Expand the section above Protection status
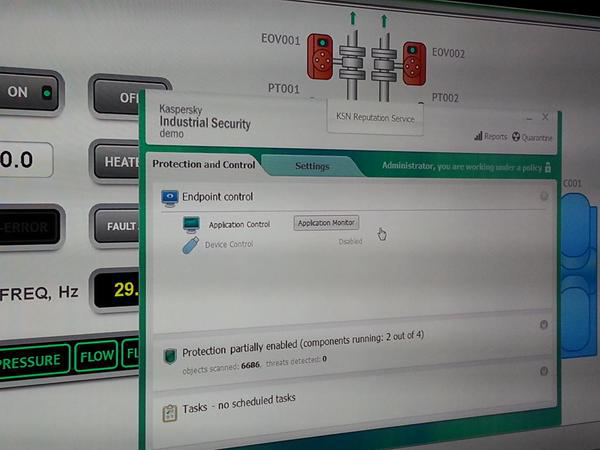This screenshot has height=450, width=600. [543, 324]
